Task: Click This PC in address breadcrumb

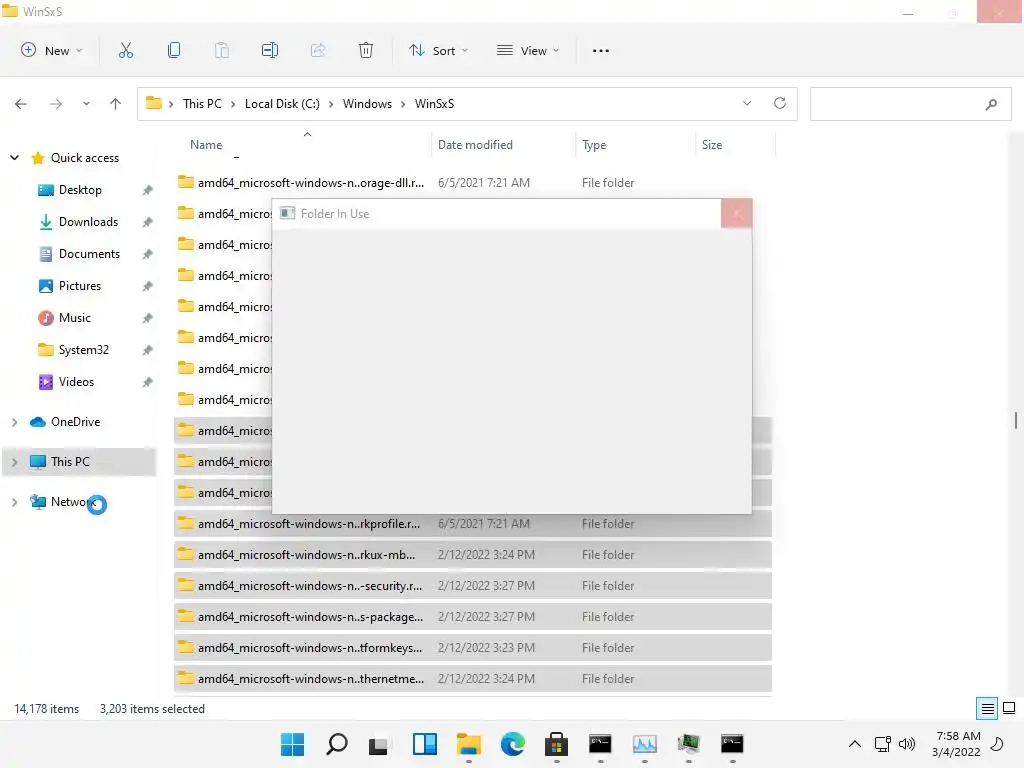Action: click(x=202, y=104)
